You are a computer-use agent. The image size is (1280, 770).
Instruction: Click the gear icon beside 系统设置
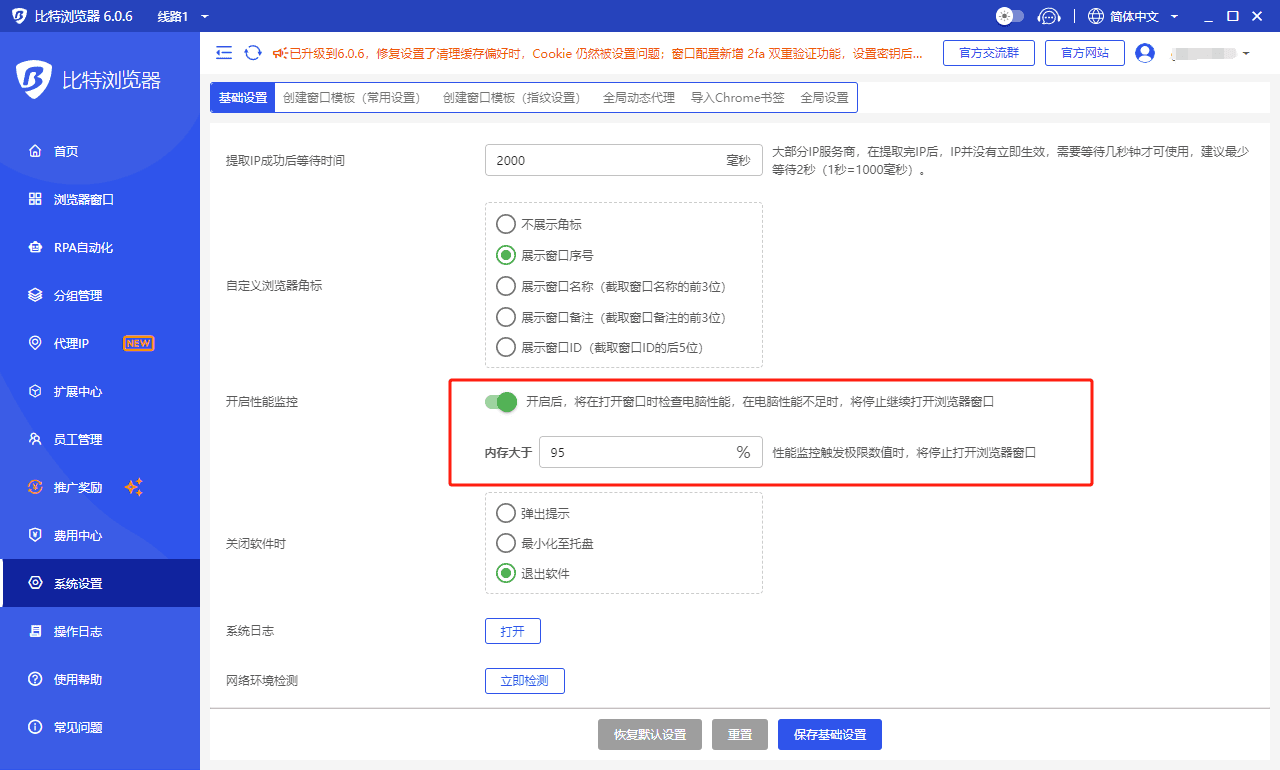(35, 583)
